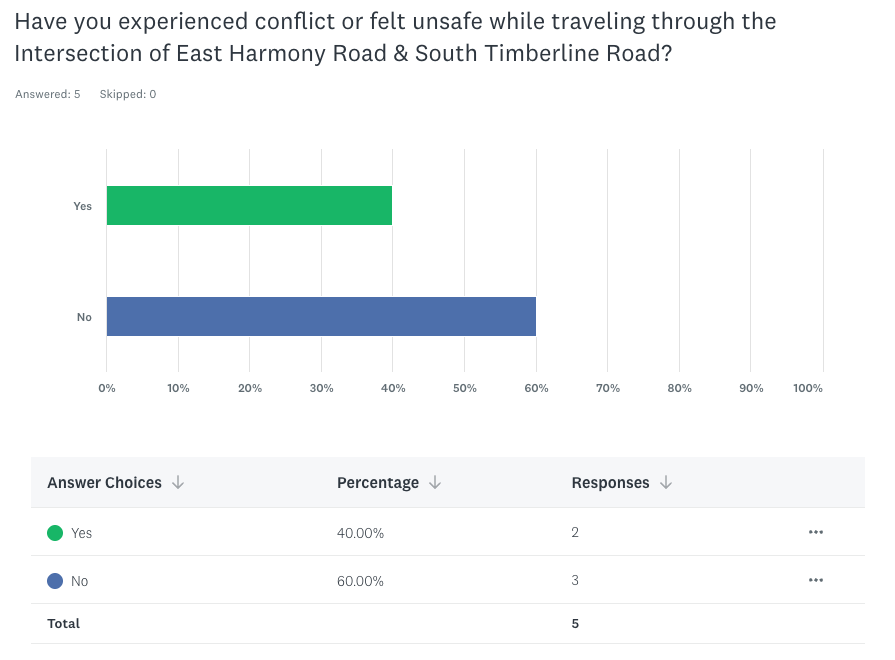Click the blue No bar in chart

321,316
